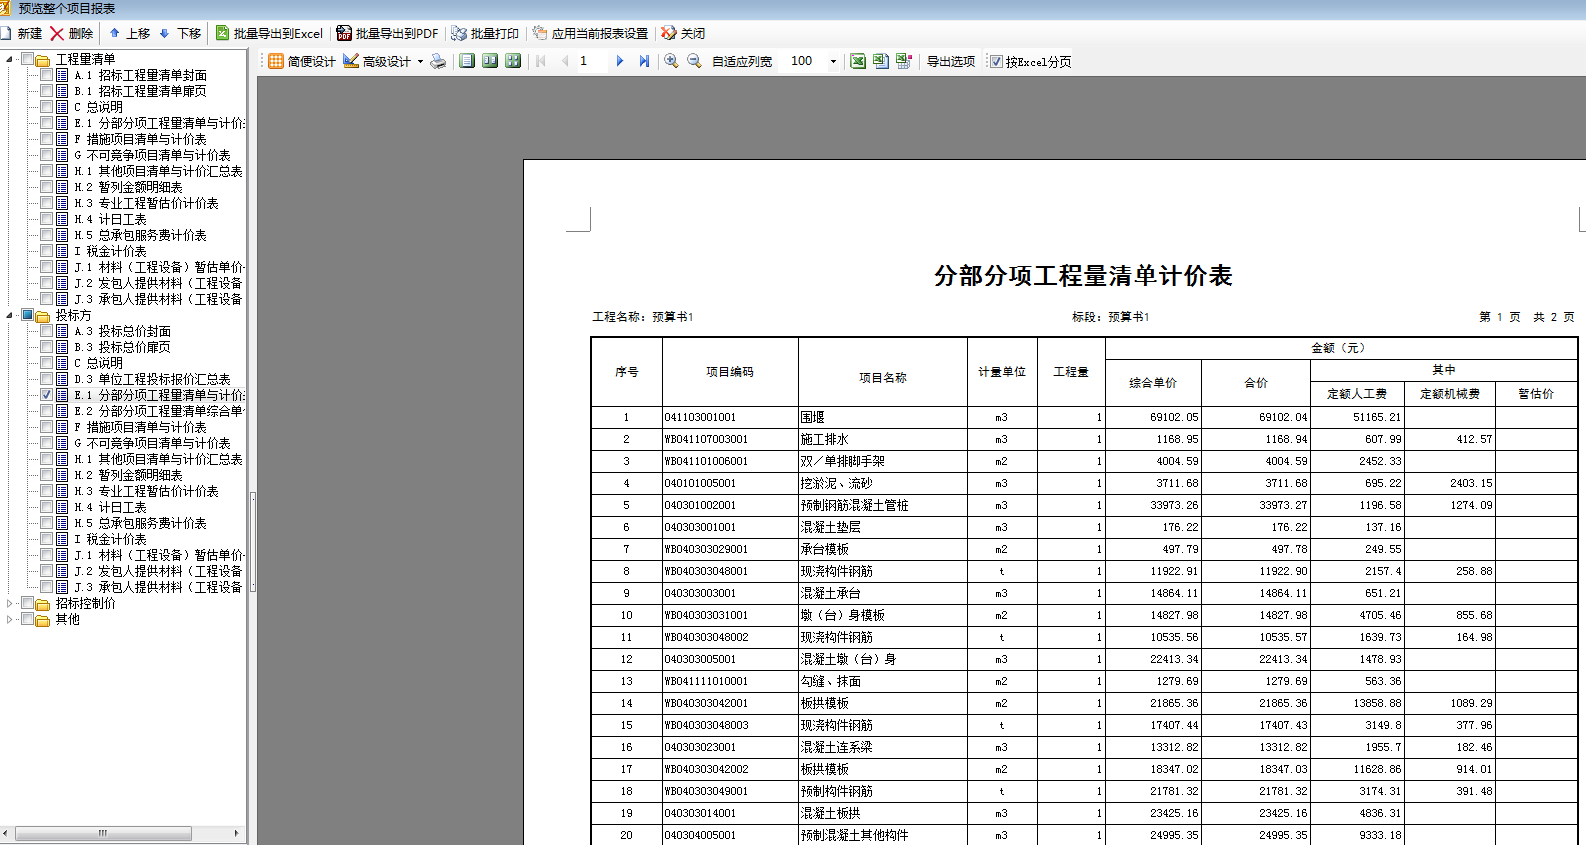The image size is (1586, 845).
Task: Go to next page arrow
Action: pos(620,61)
